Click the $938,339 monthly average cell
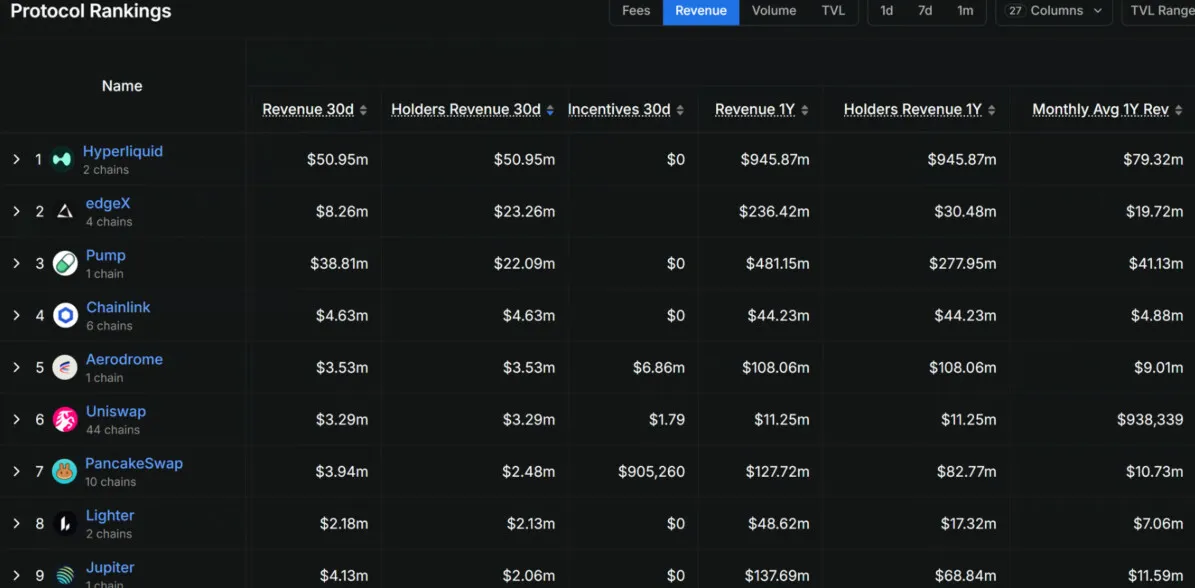 pos(1150,419)
